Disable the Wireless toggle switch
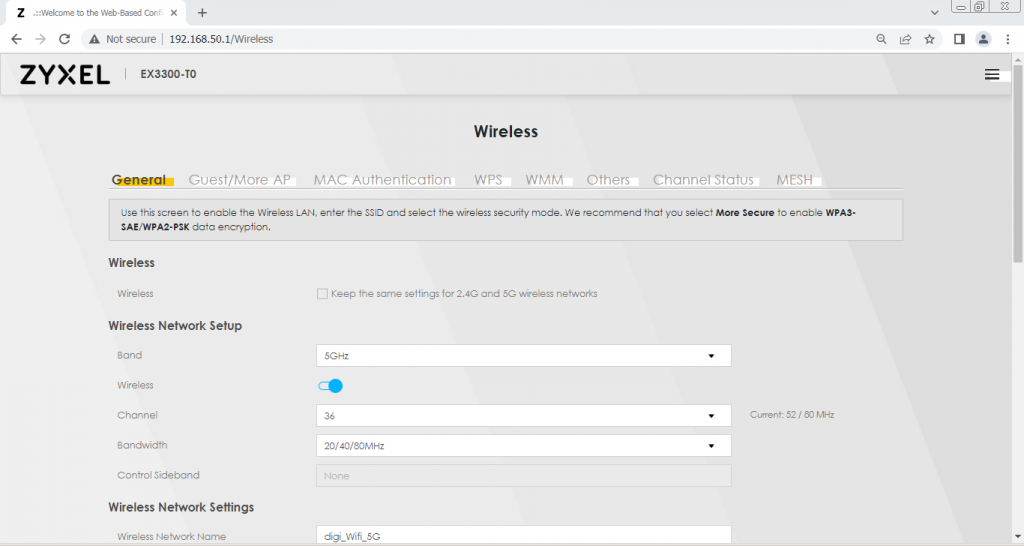 [x=330, y=386]
